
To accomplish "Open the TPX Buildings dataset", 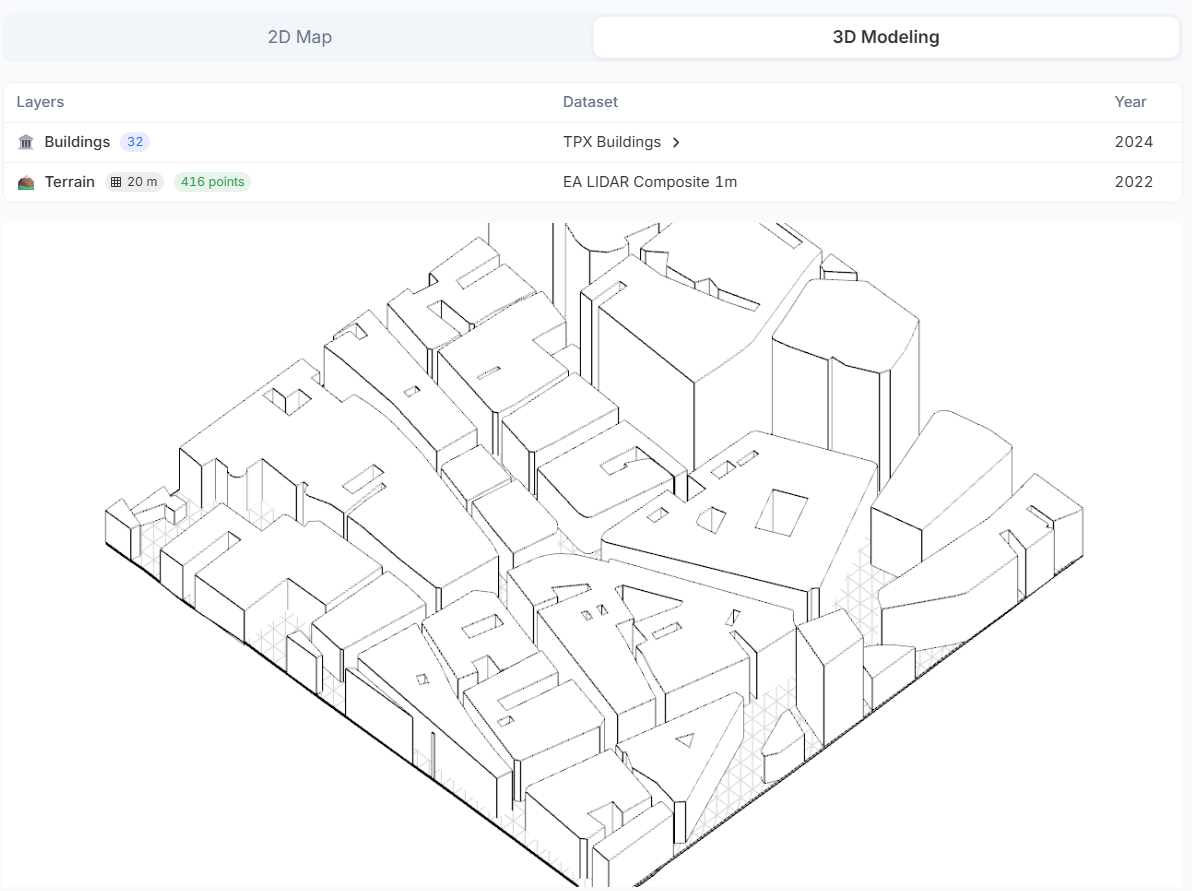I will click(x=612, y=142).
